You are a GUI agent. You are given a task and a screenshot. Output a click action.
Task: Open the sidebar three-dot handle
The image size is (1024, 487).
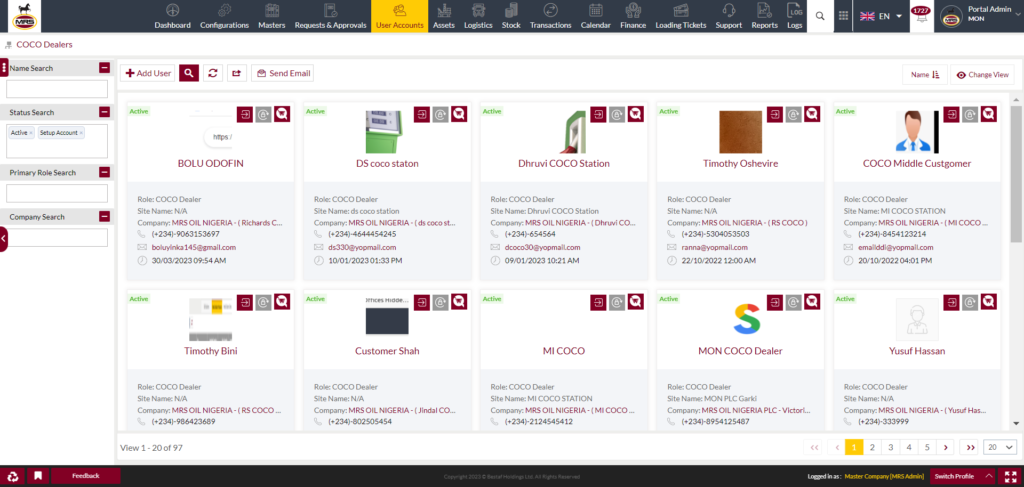tap(4, 68)
